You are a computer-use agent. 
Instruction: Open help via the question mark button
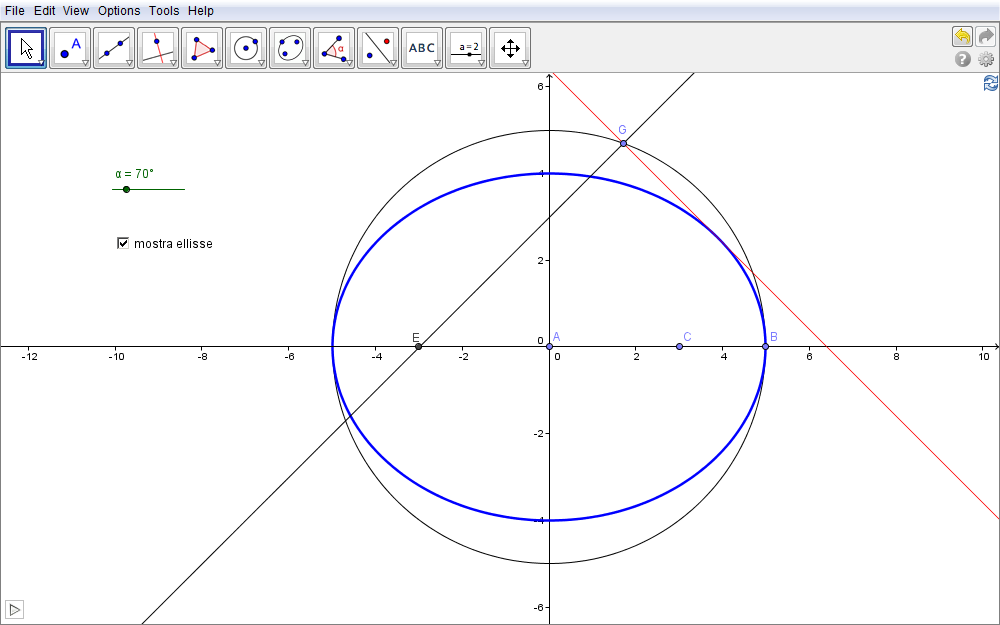tap(963, 59)
